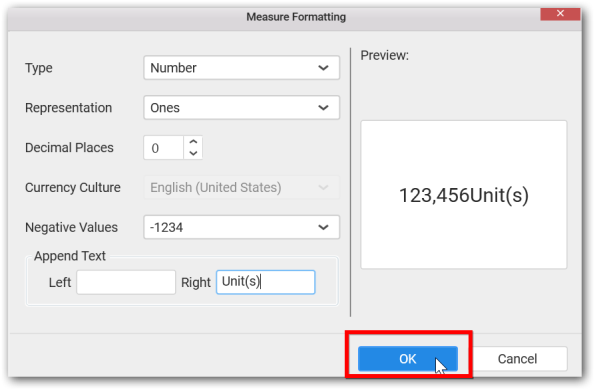Screen dimensions: 595x390
Task: Click the Decimal Places label text
Action: coord(69,148)
